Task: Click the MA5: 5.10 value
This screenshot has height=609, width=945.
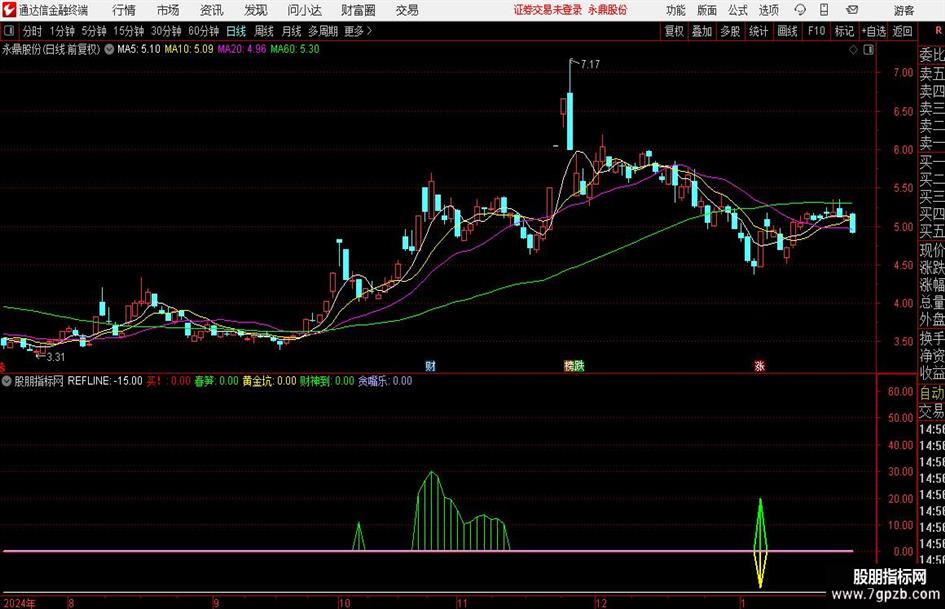Action: (x=139, y=49)
